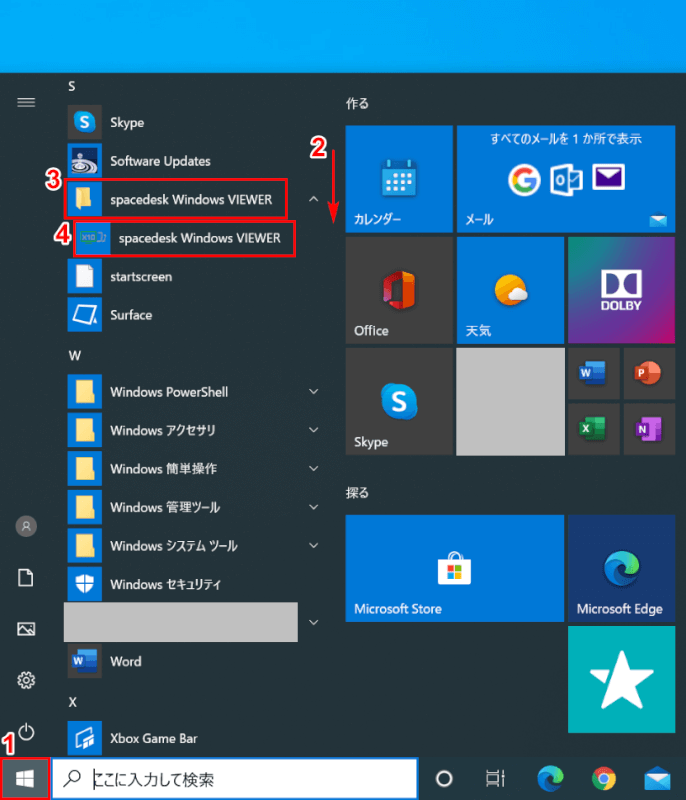Open the メール tile

(x=566, y=179)
